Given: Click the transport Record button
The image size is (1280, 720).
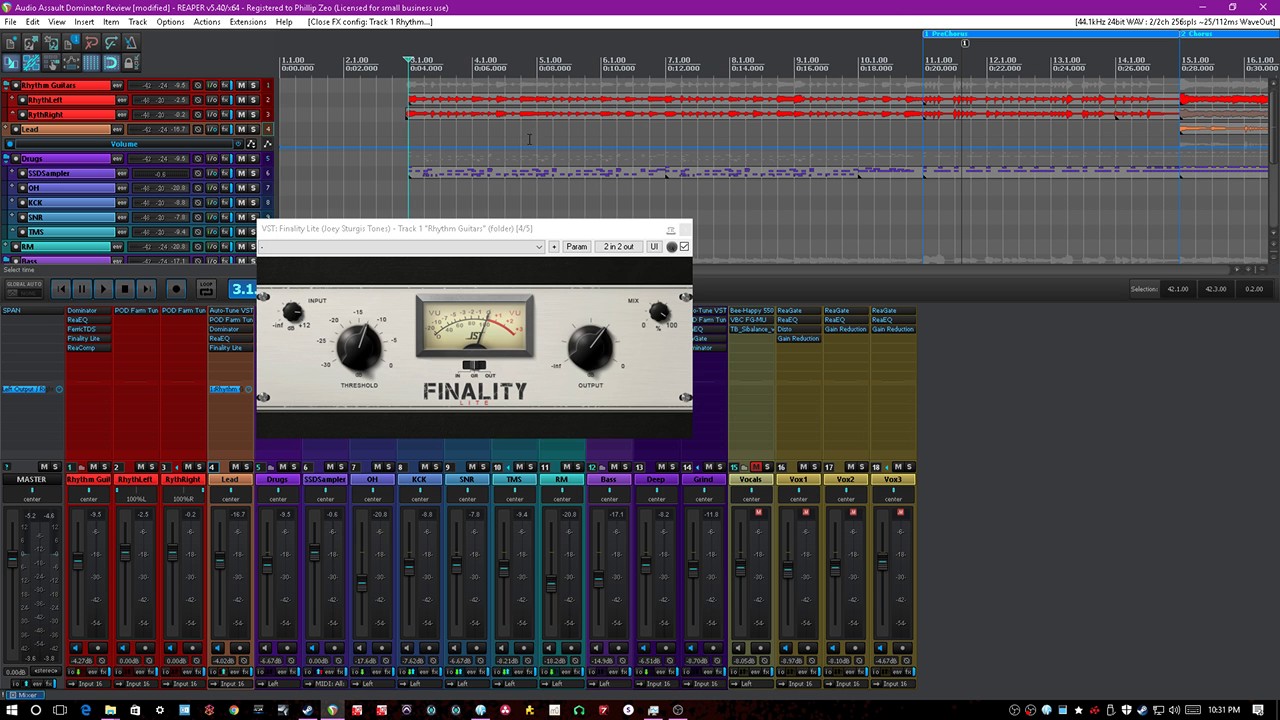Looking at the screenshot, I should point(176,289).
